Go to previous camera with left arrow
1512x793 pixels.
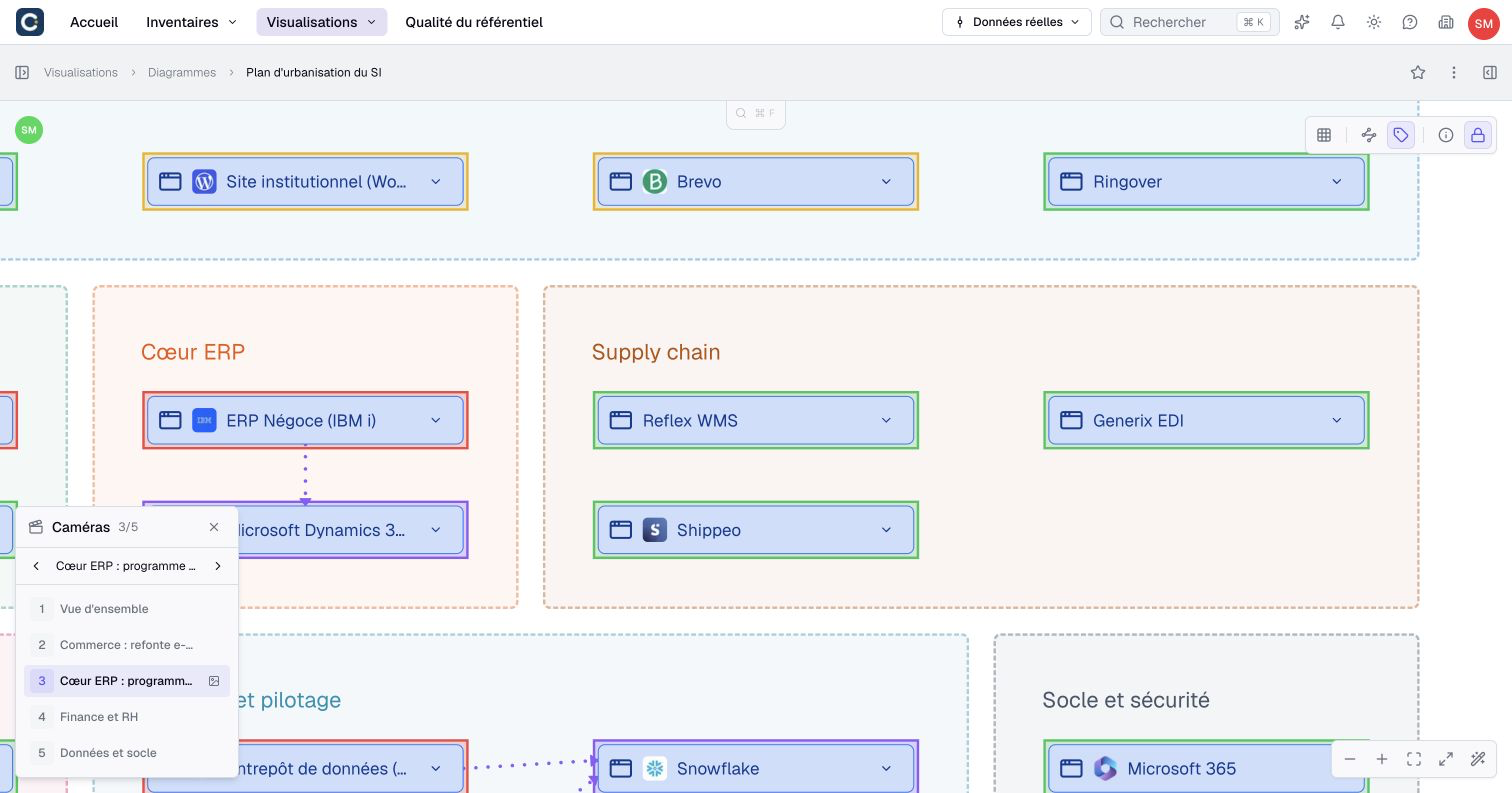click(x=36, y=566)
